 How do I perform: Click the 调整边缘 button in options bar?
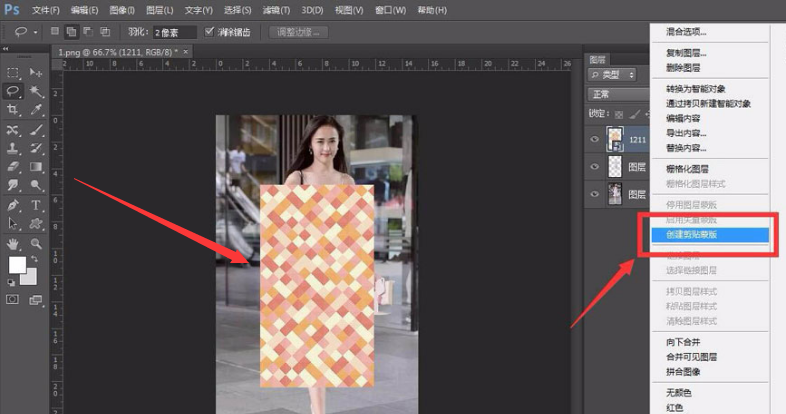[297, 32]
